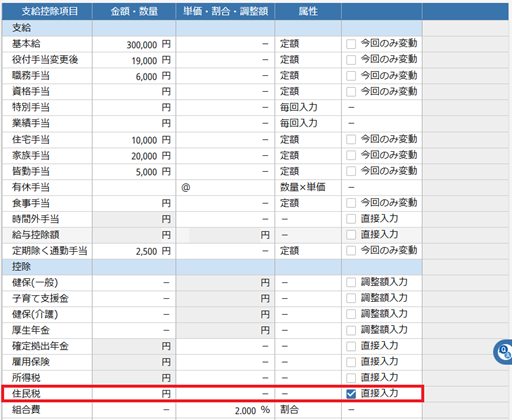
Task: Enable 直接入力 for 時間外手当
Action: coord(351,219)
